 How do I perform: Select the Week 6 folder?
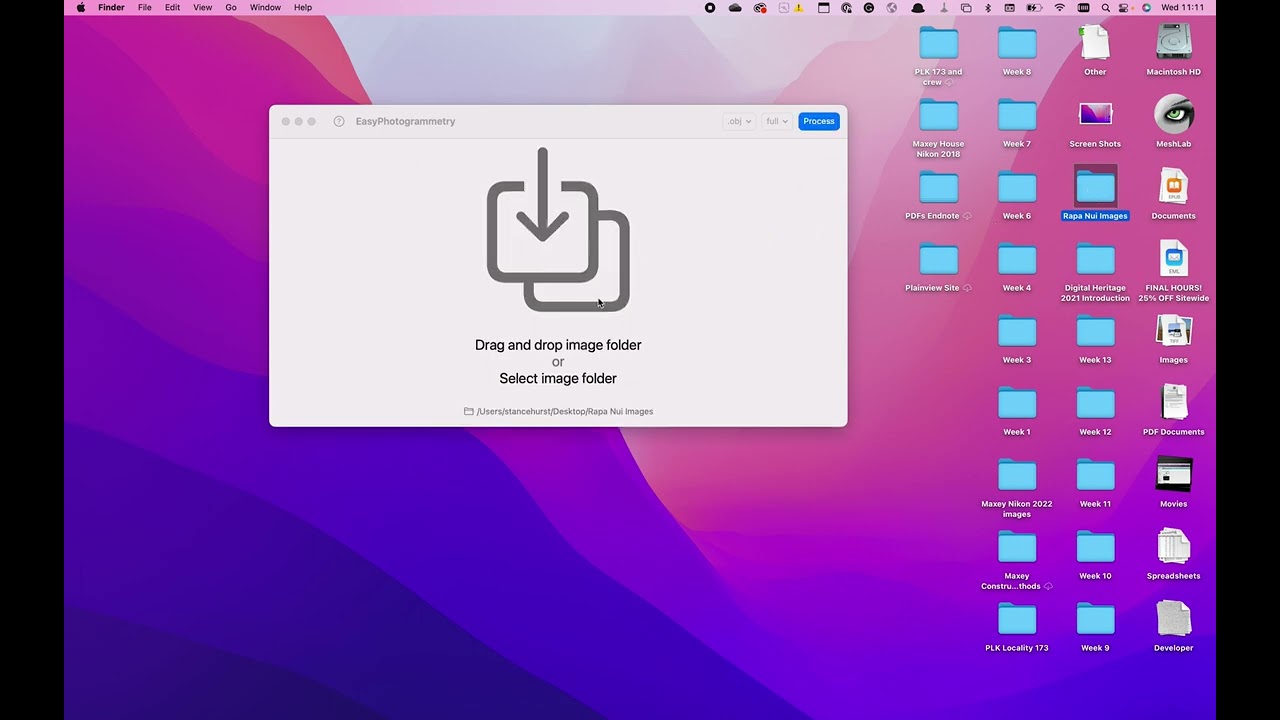click(1017, 187)
